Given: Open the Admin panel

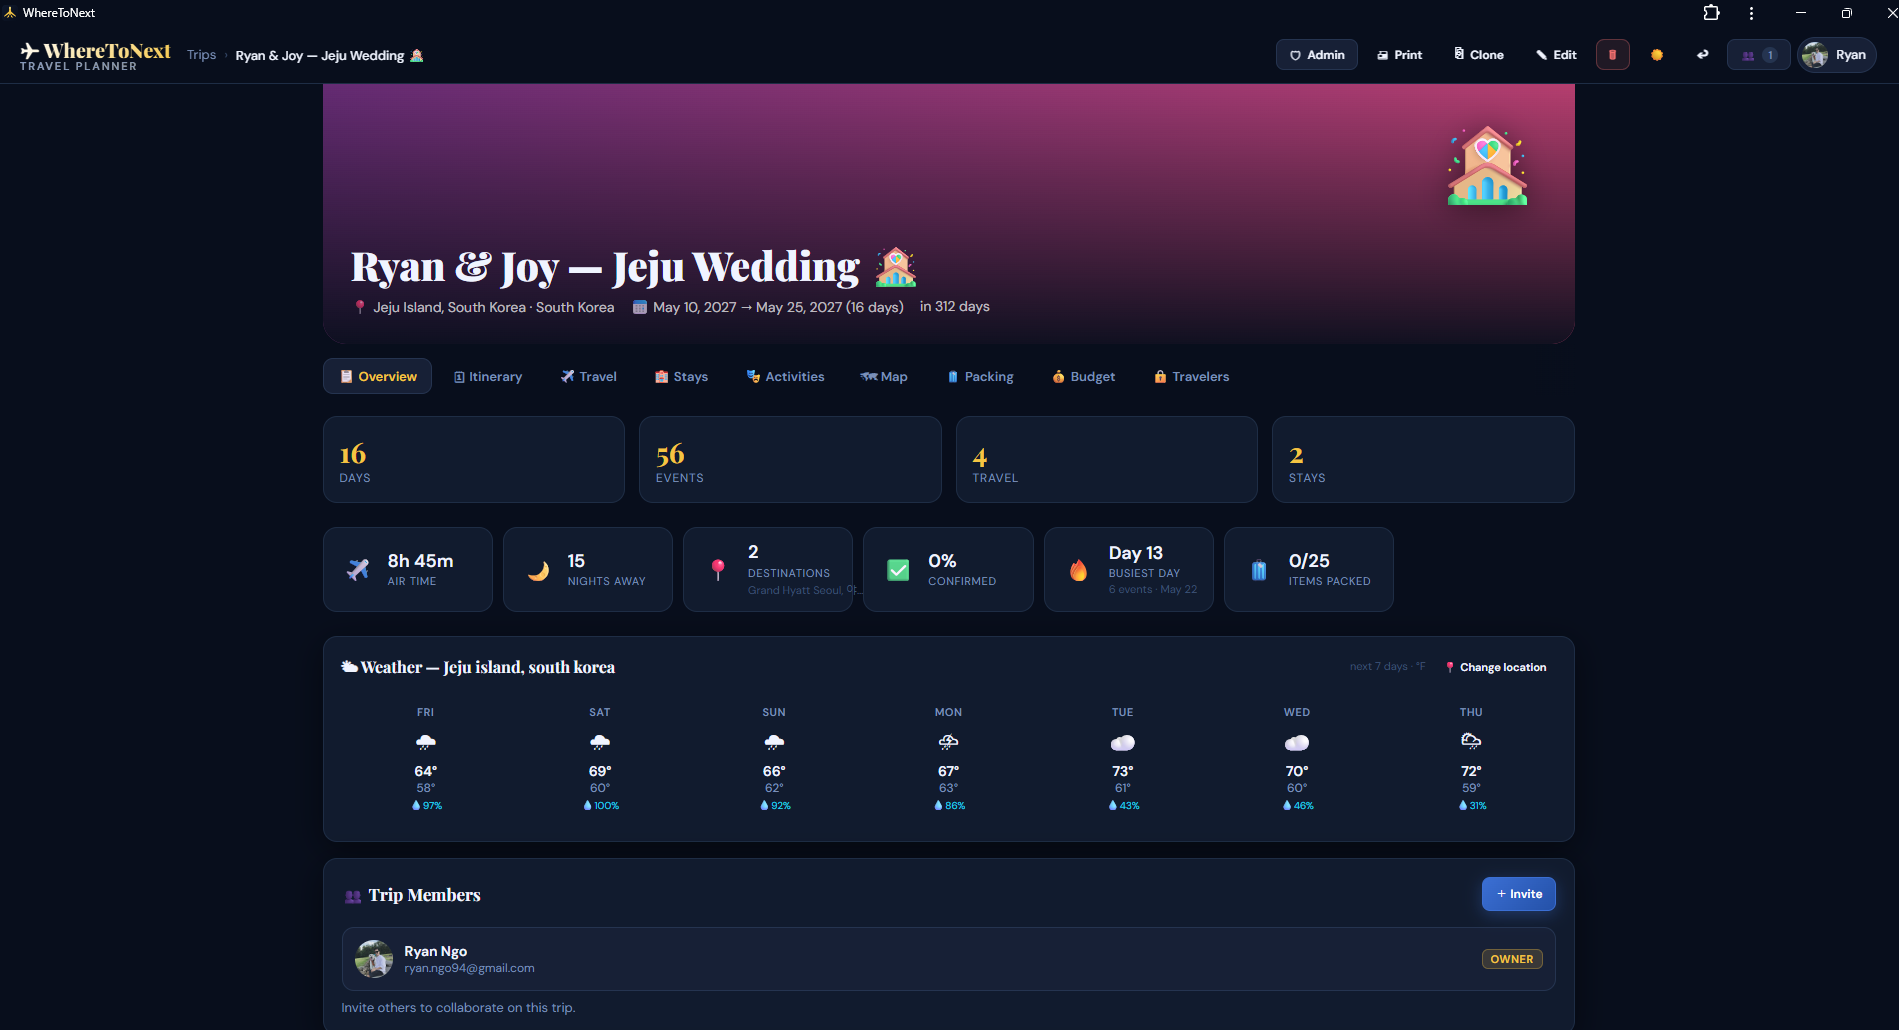Looking at the screenshot, I should (x=1316, y=55).
